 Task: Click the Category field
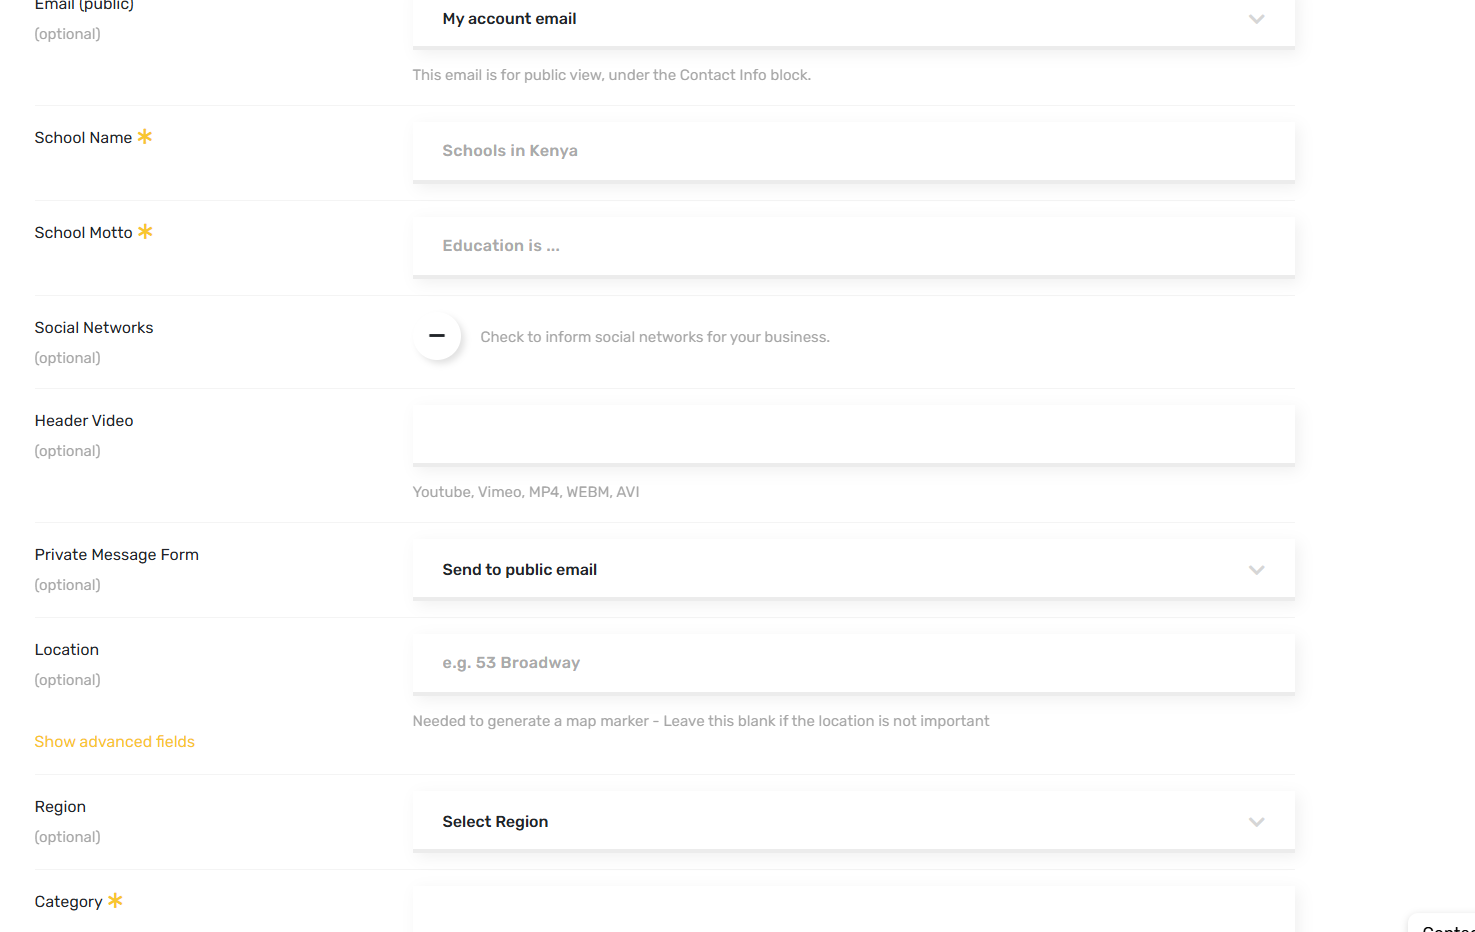click(852, 910)
